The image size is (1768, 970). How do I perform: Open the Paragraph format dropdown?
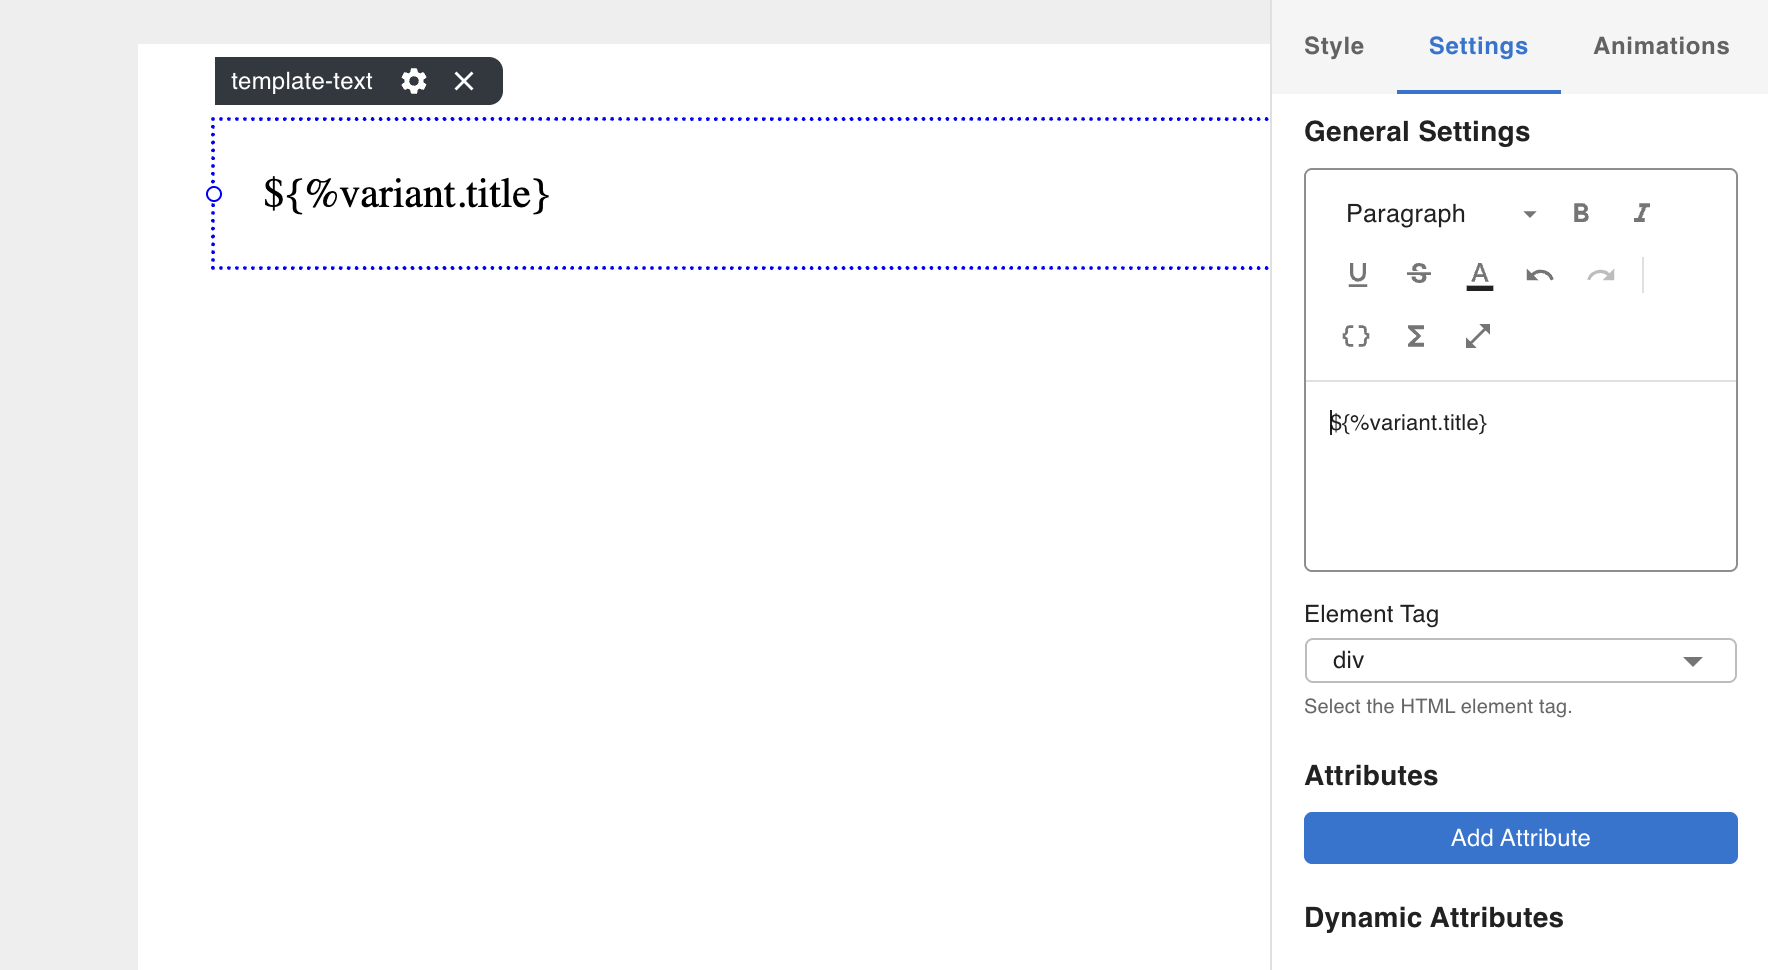[x=1440, y=214]
